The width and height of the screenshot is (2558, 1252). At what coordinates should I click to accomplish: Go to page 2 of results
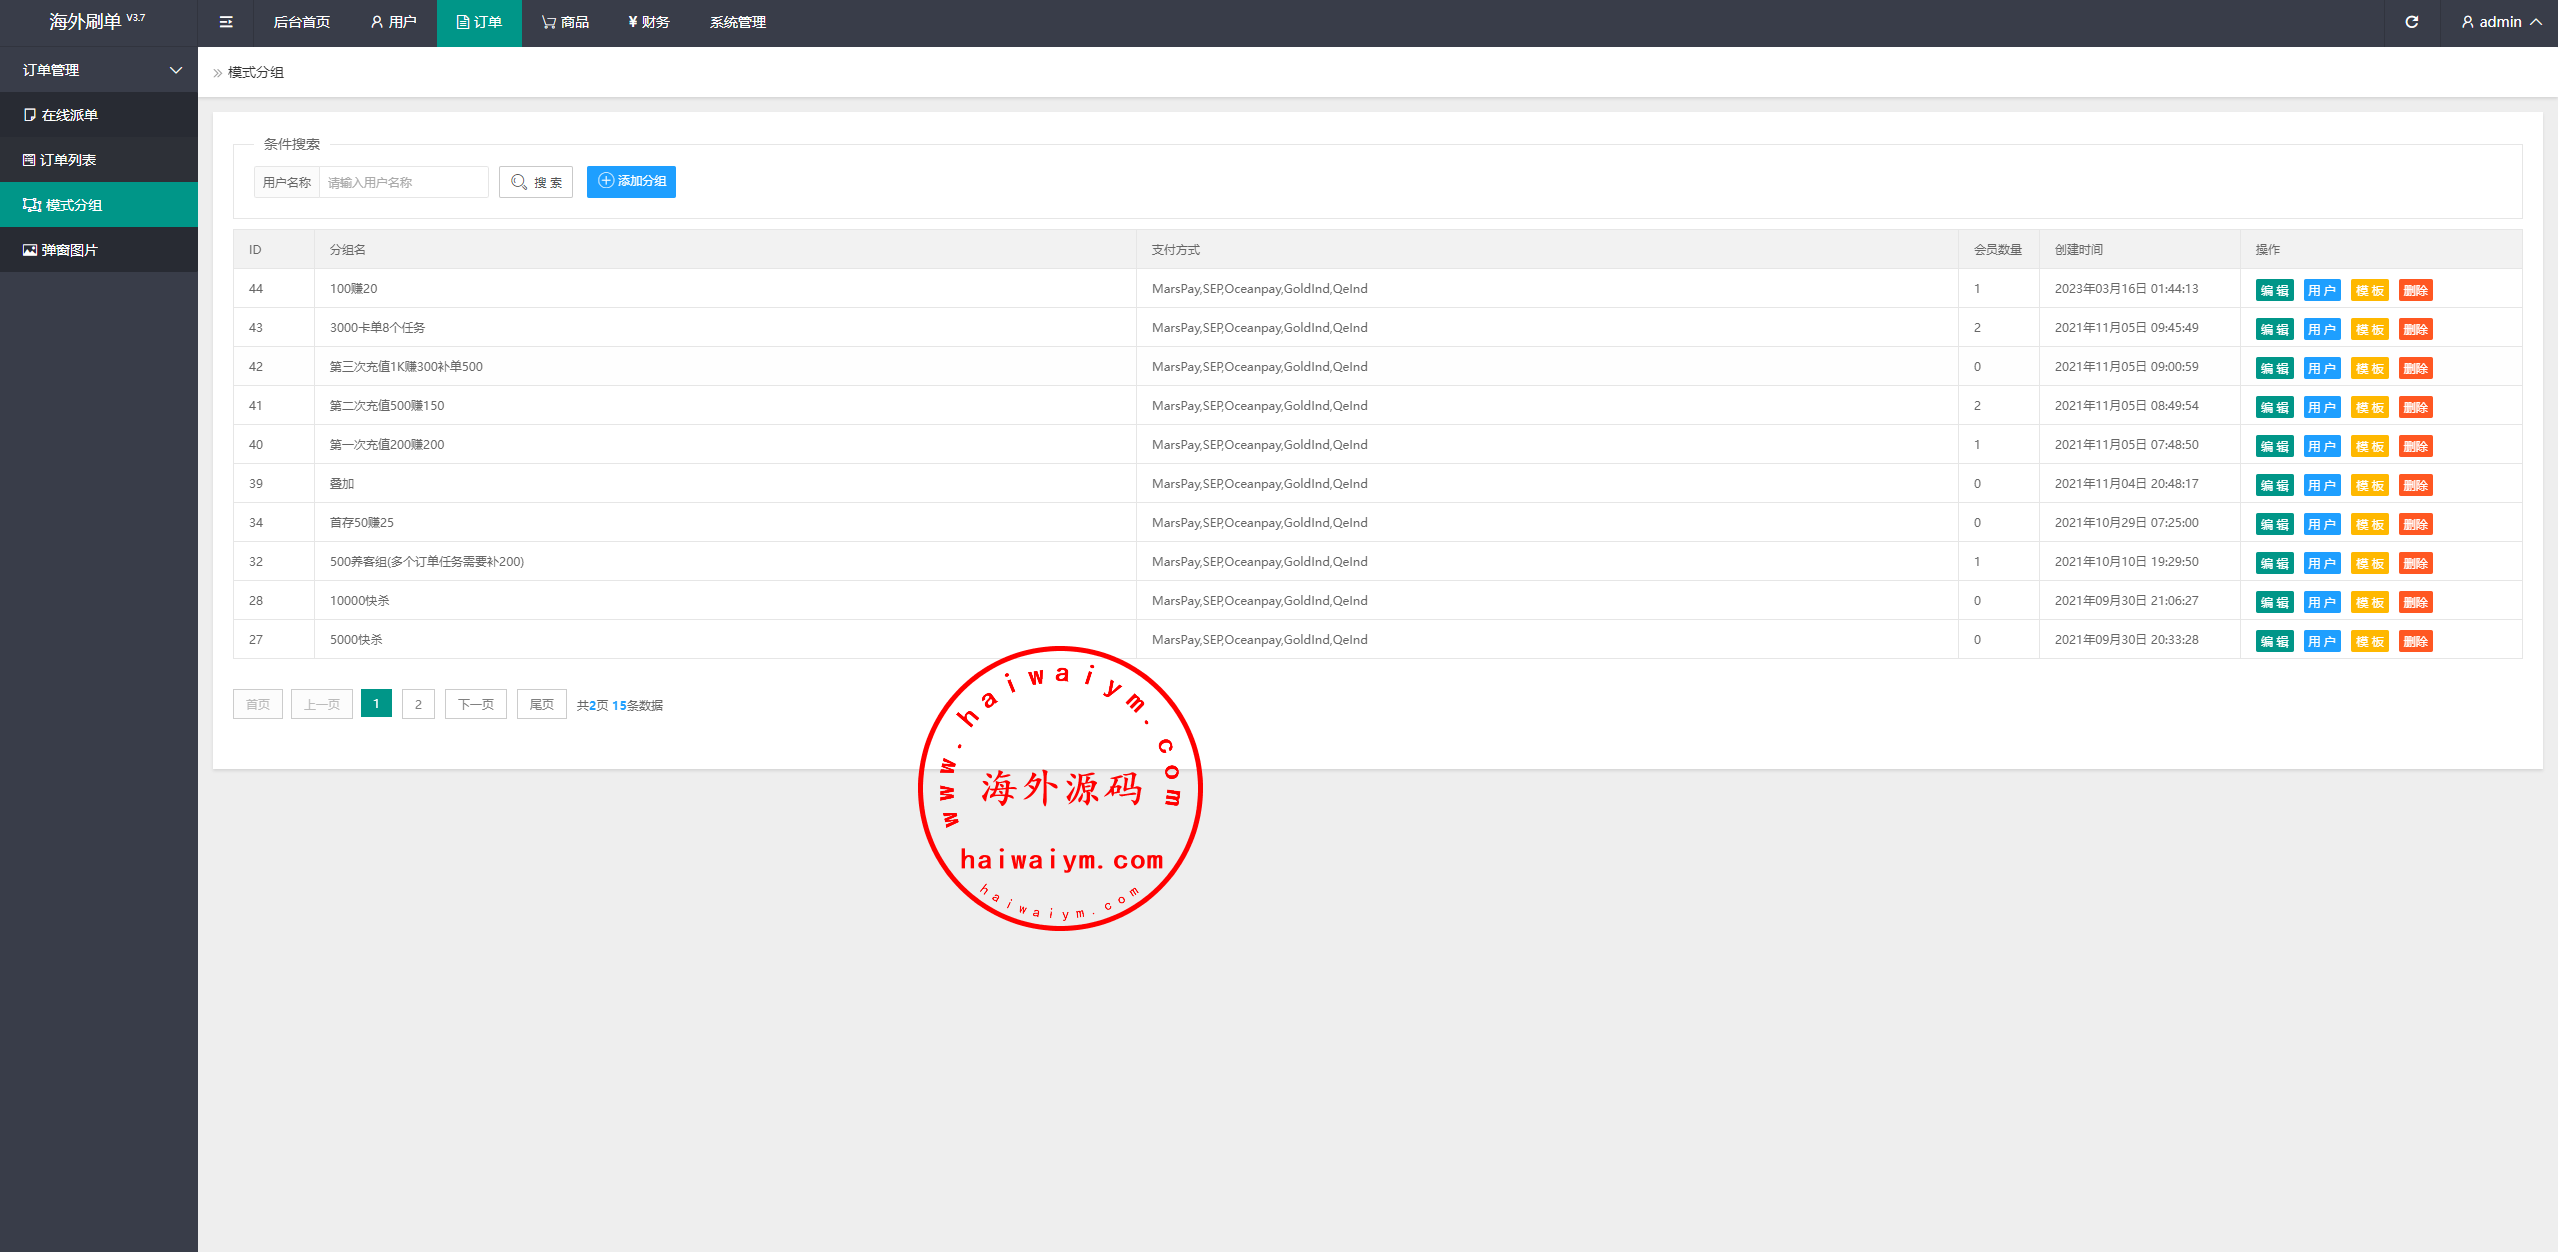click(x=418, y=704)
